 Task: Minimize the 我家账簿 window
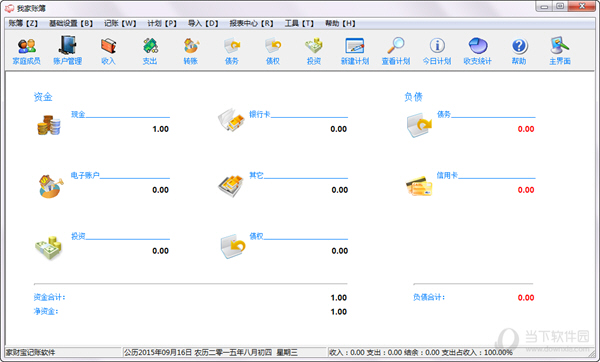544,7
